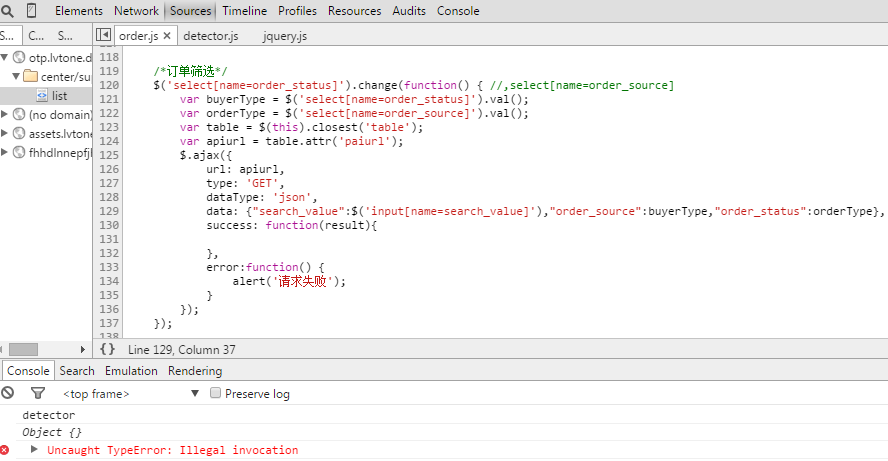This screenshot has width=888, height=461.
Task: Switch to the Network panel
Action: click(x=136, y=11)
